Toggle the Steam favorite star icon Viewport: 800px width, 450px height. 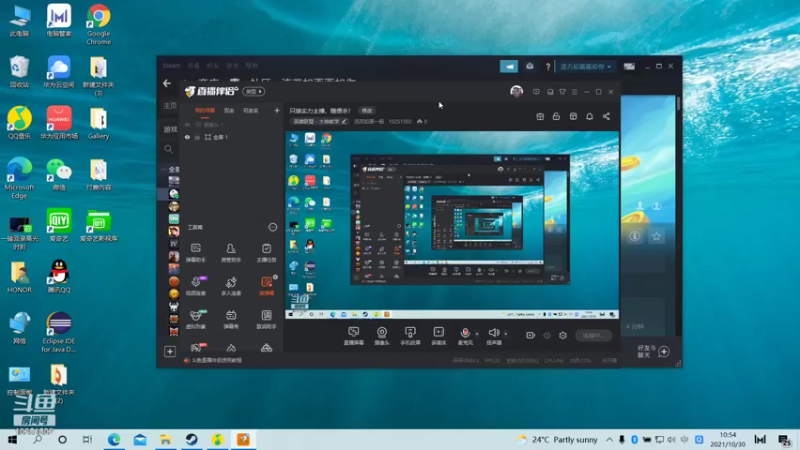(657, 236)
